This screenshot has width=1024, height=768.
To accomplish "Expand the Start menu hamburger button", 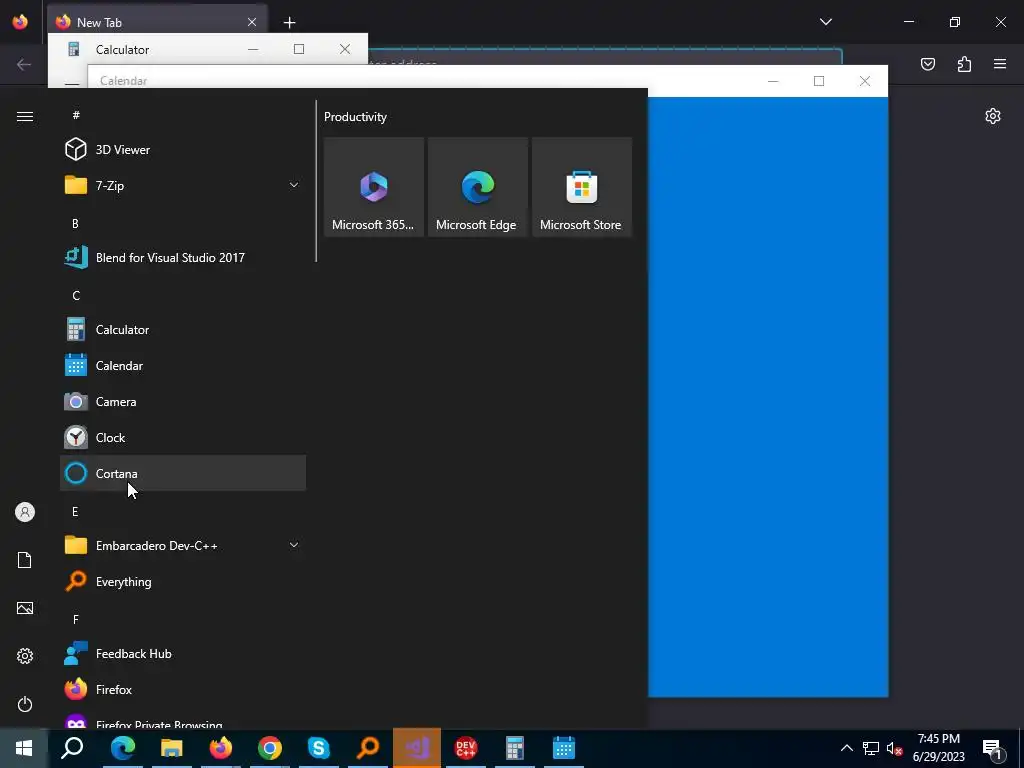I will click(x=25, y=116).
